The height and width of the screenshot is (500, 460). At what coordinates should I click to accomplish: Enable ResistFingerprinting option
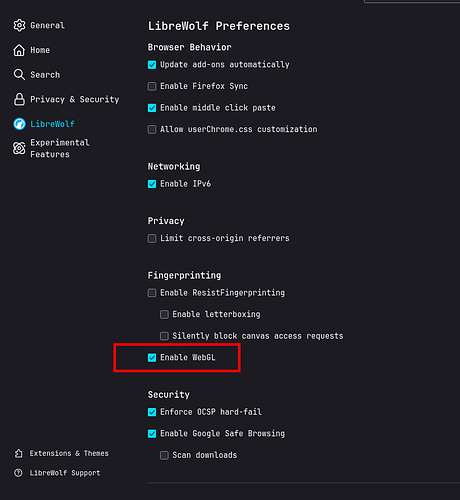point(152,293)
